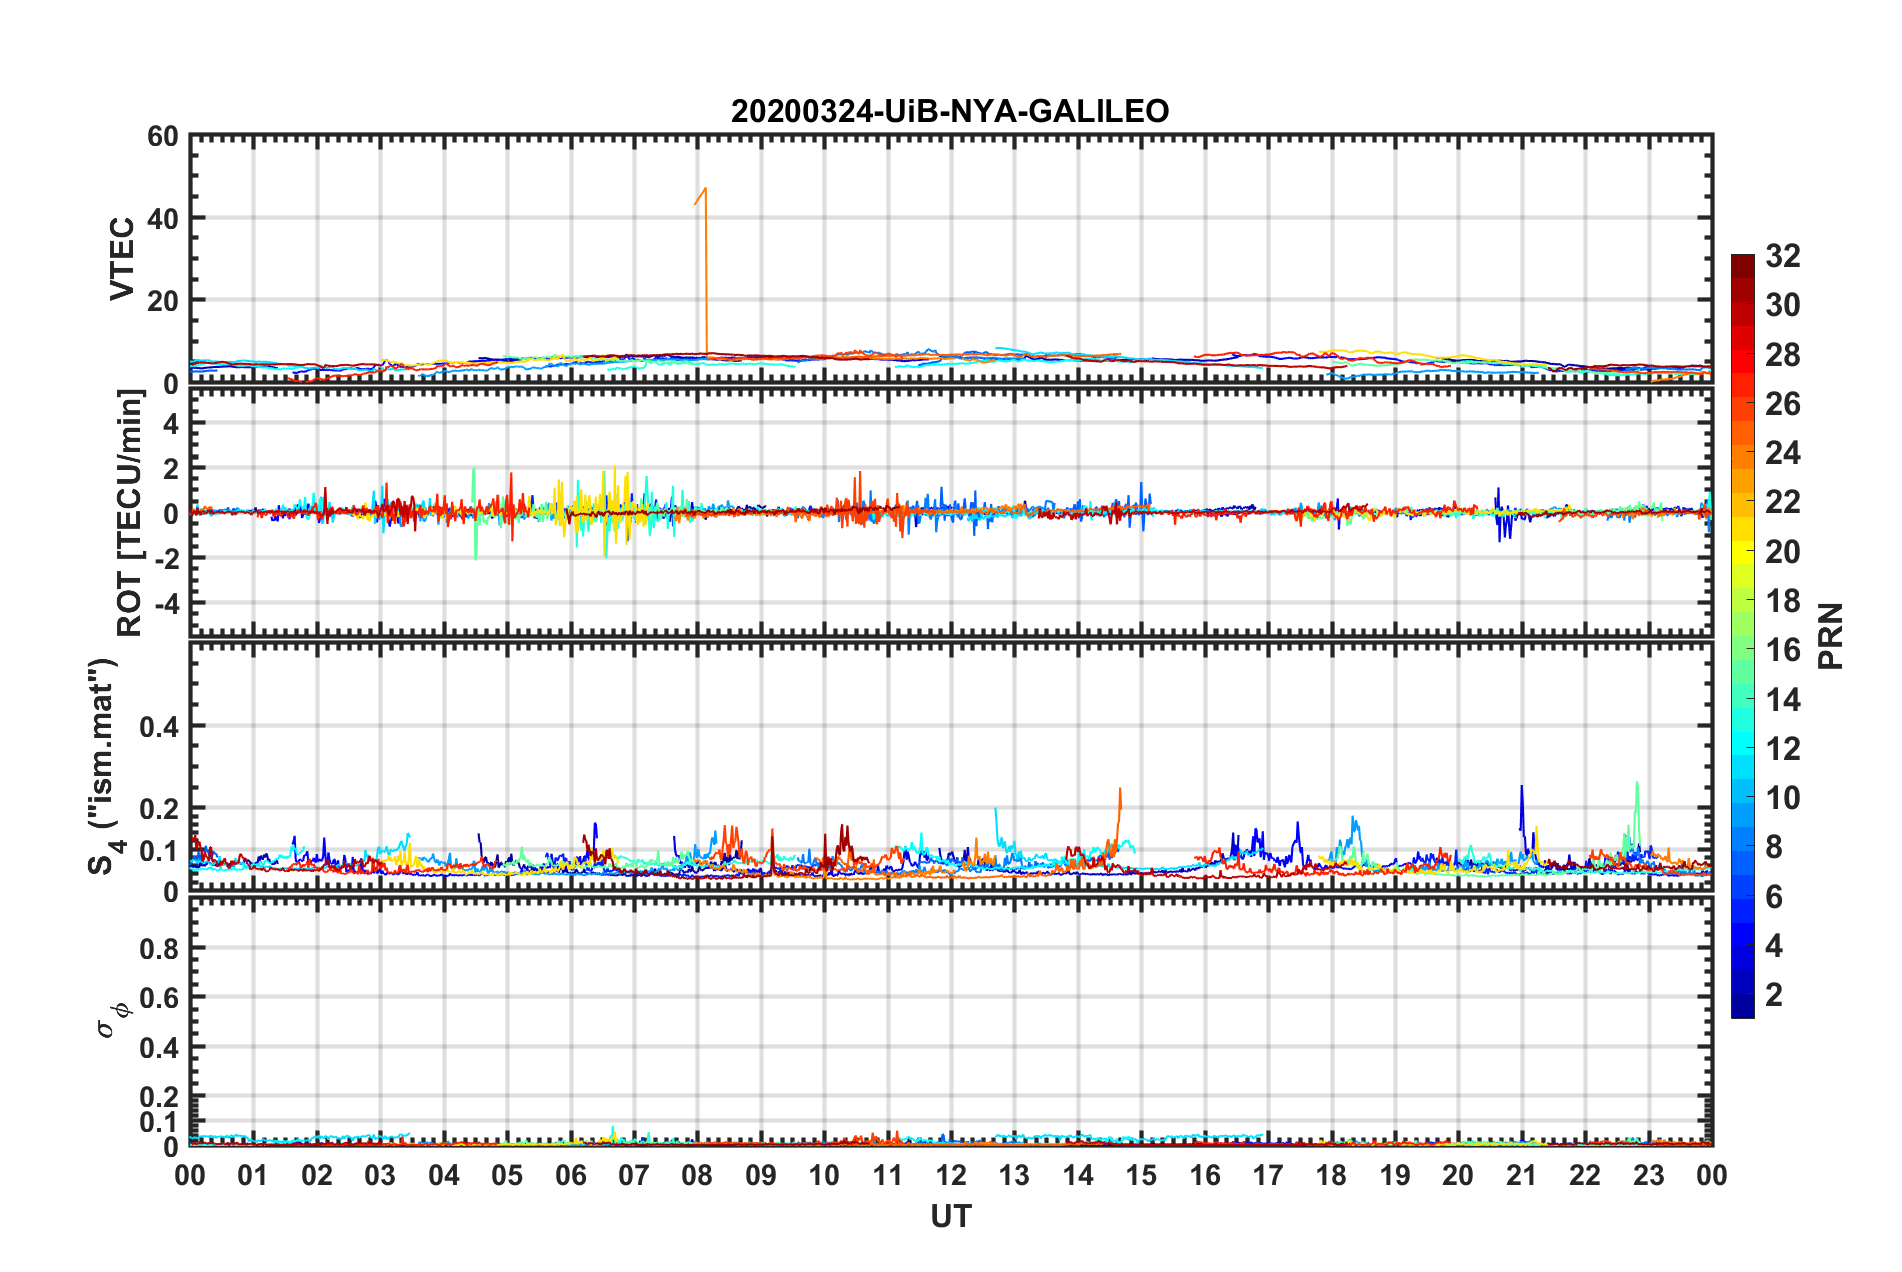Click colorbar tick label 18

[1782, 601]
